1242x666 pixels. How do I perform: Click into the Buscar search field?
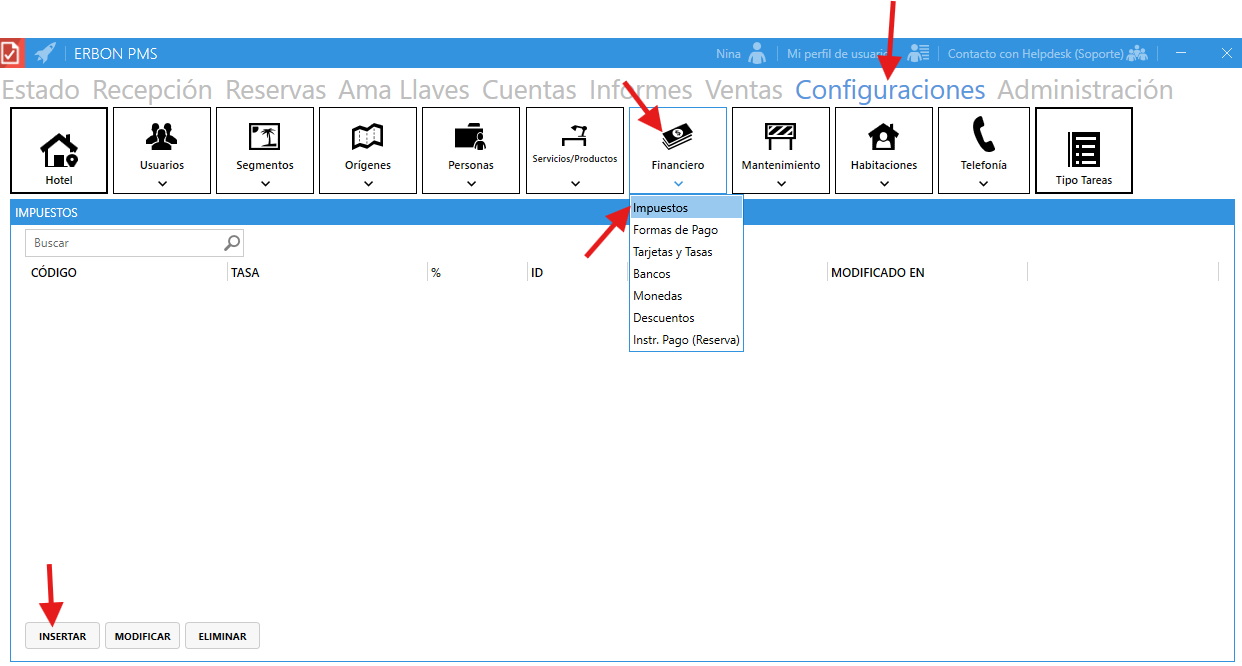click(125, 243)
